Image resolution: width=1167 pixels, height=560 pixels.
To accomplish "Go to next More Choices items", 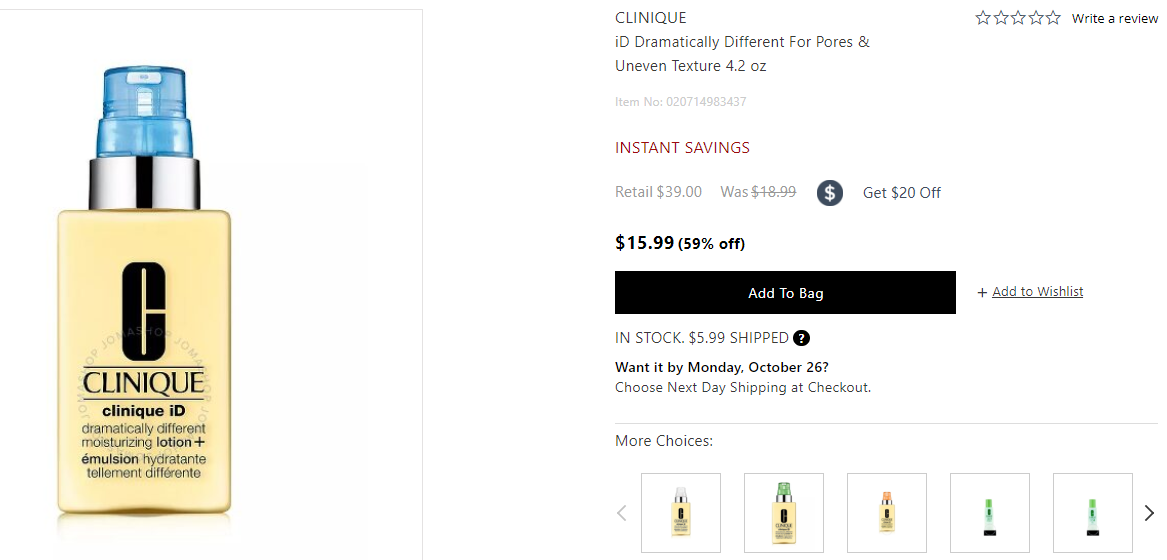I will click(1149, 513).
